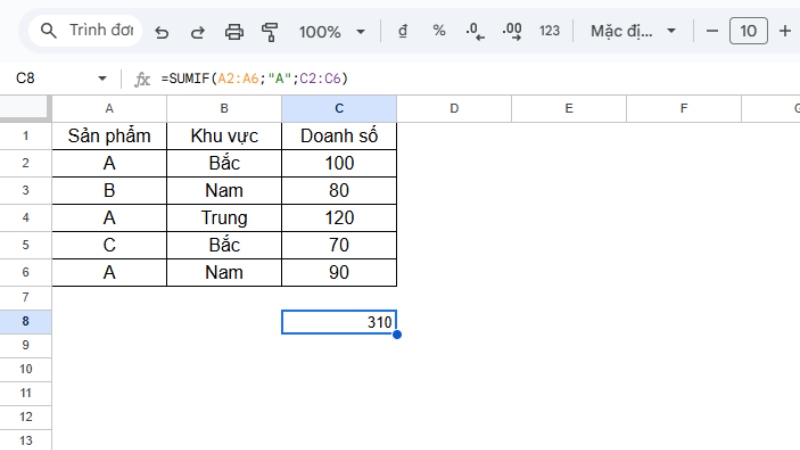Select column E header
The image size is (800, 450).
point(569,109)
